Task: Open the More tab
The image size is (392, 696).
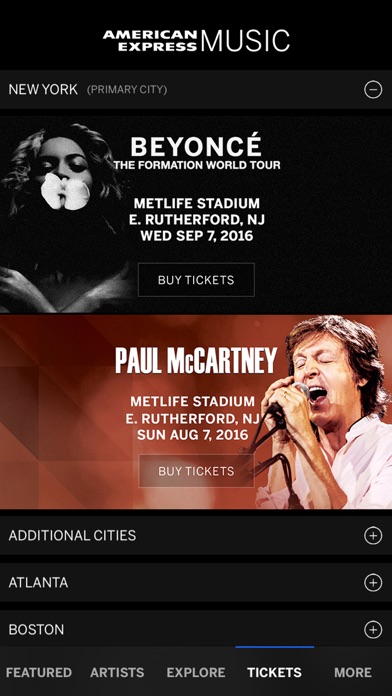Action: click(x=353, y=672)
